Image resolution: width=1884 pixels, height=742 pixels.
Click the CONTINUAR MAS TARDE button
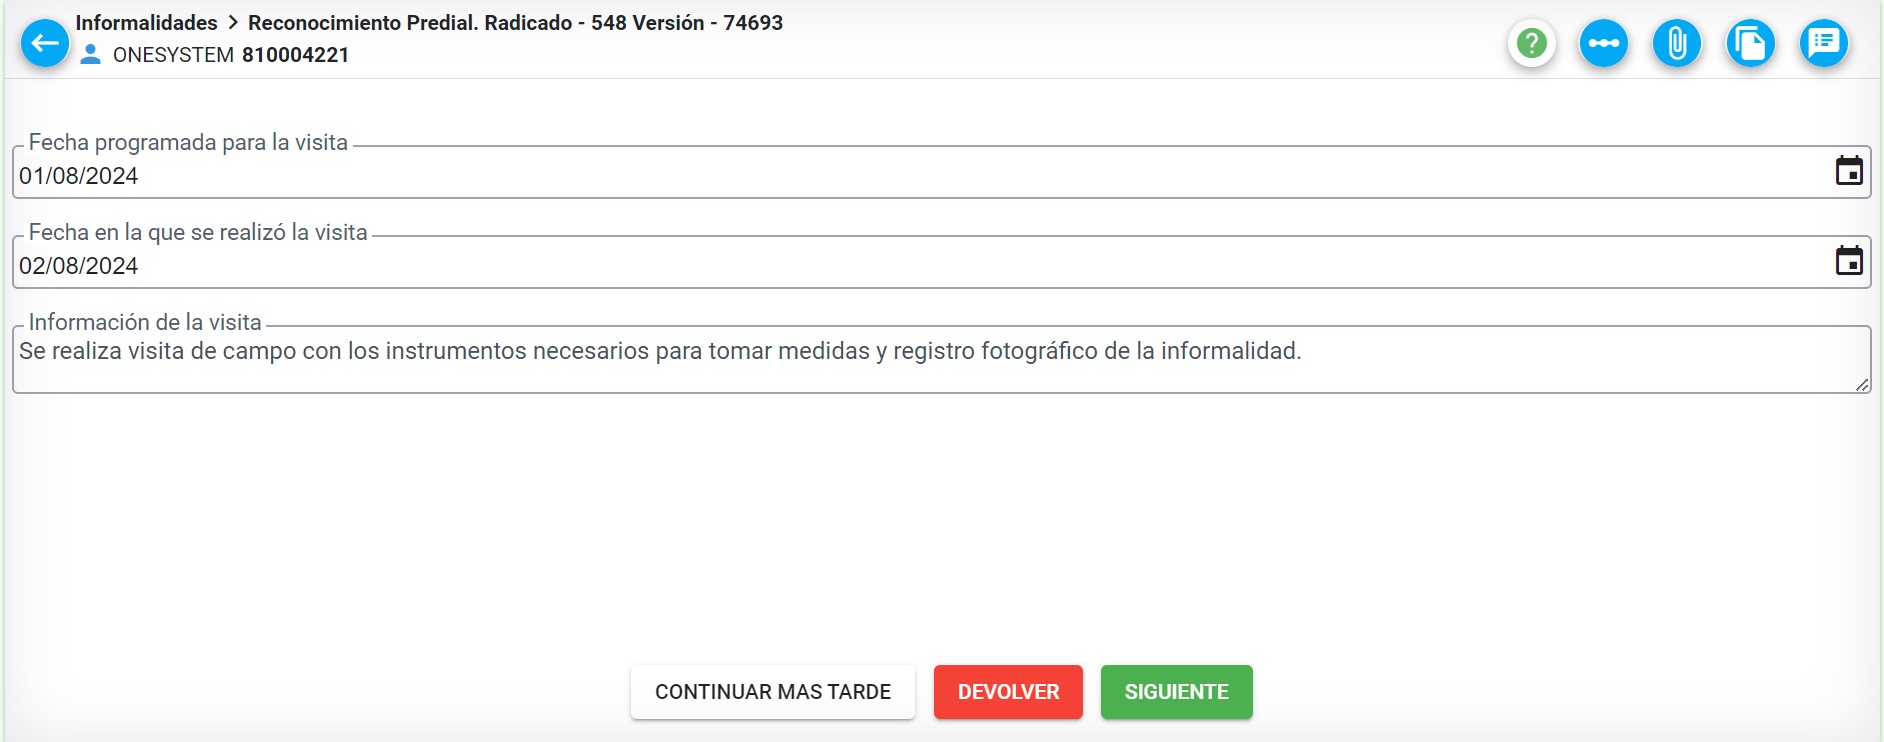[773, 692]
